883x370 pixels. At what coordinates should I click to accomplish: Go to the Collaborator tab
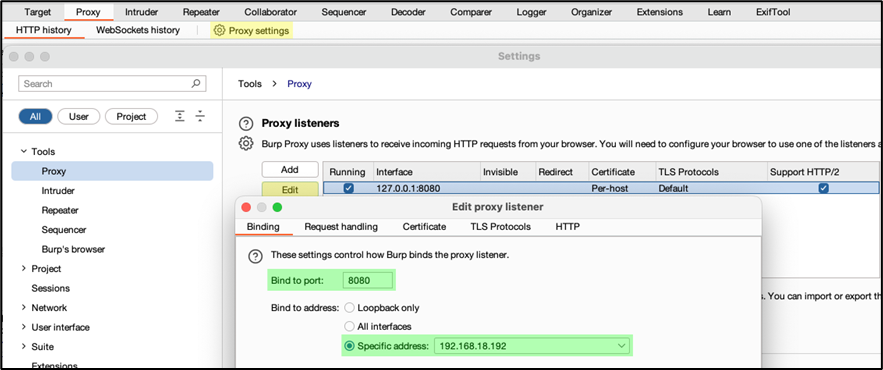[270, 12]
